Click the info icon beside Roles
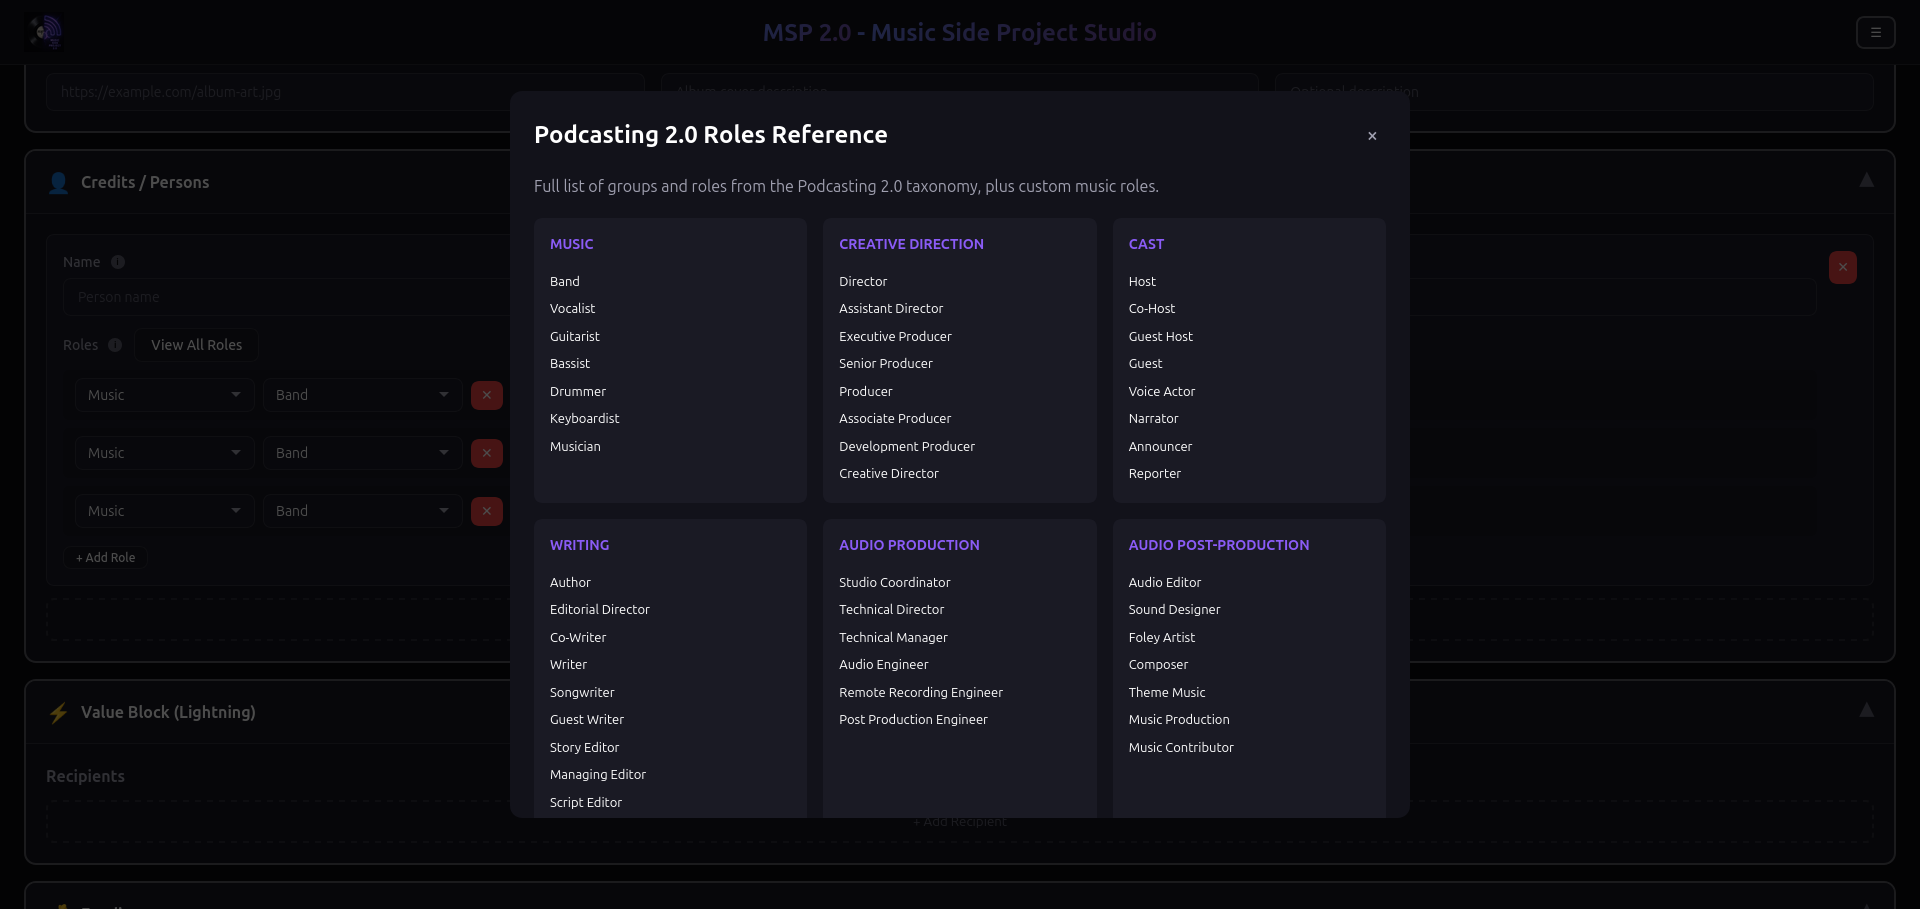The image size is (1920, 909). (x=115, y=345)
